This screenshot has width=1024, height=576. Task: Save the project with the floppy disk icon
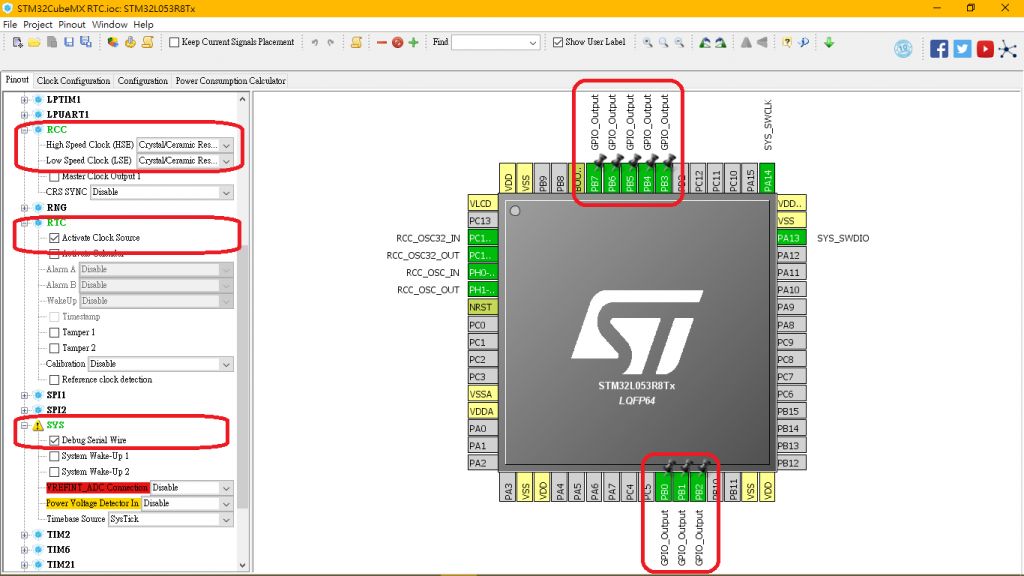point(69,42)
